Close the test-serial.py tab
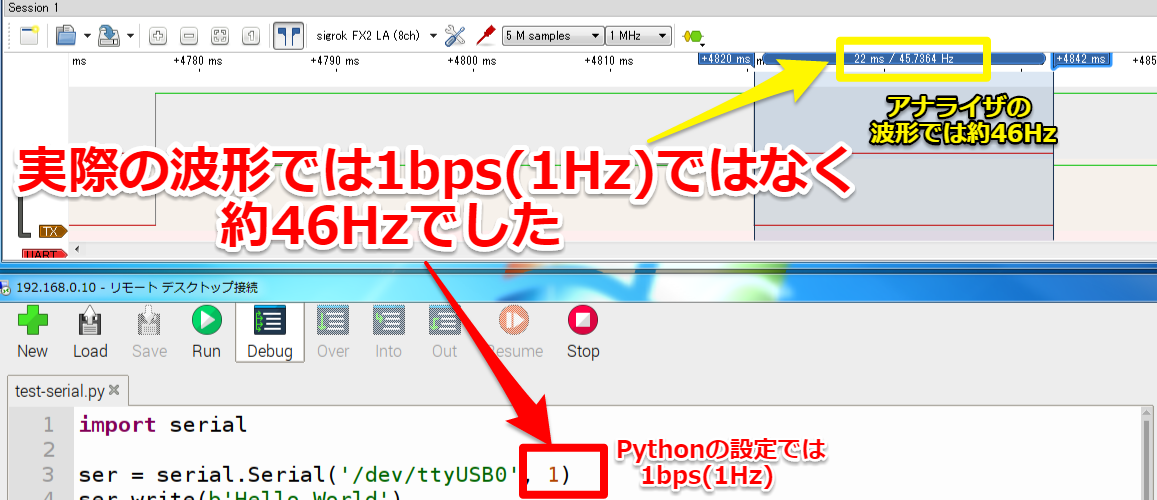The width and height of the screenshot is (1157, 500). (114, 391)
